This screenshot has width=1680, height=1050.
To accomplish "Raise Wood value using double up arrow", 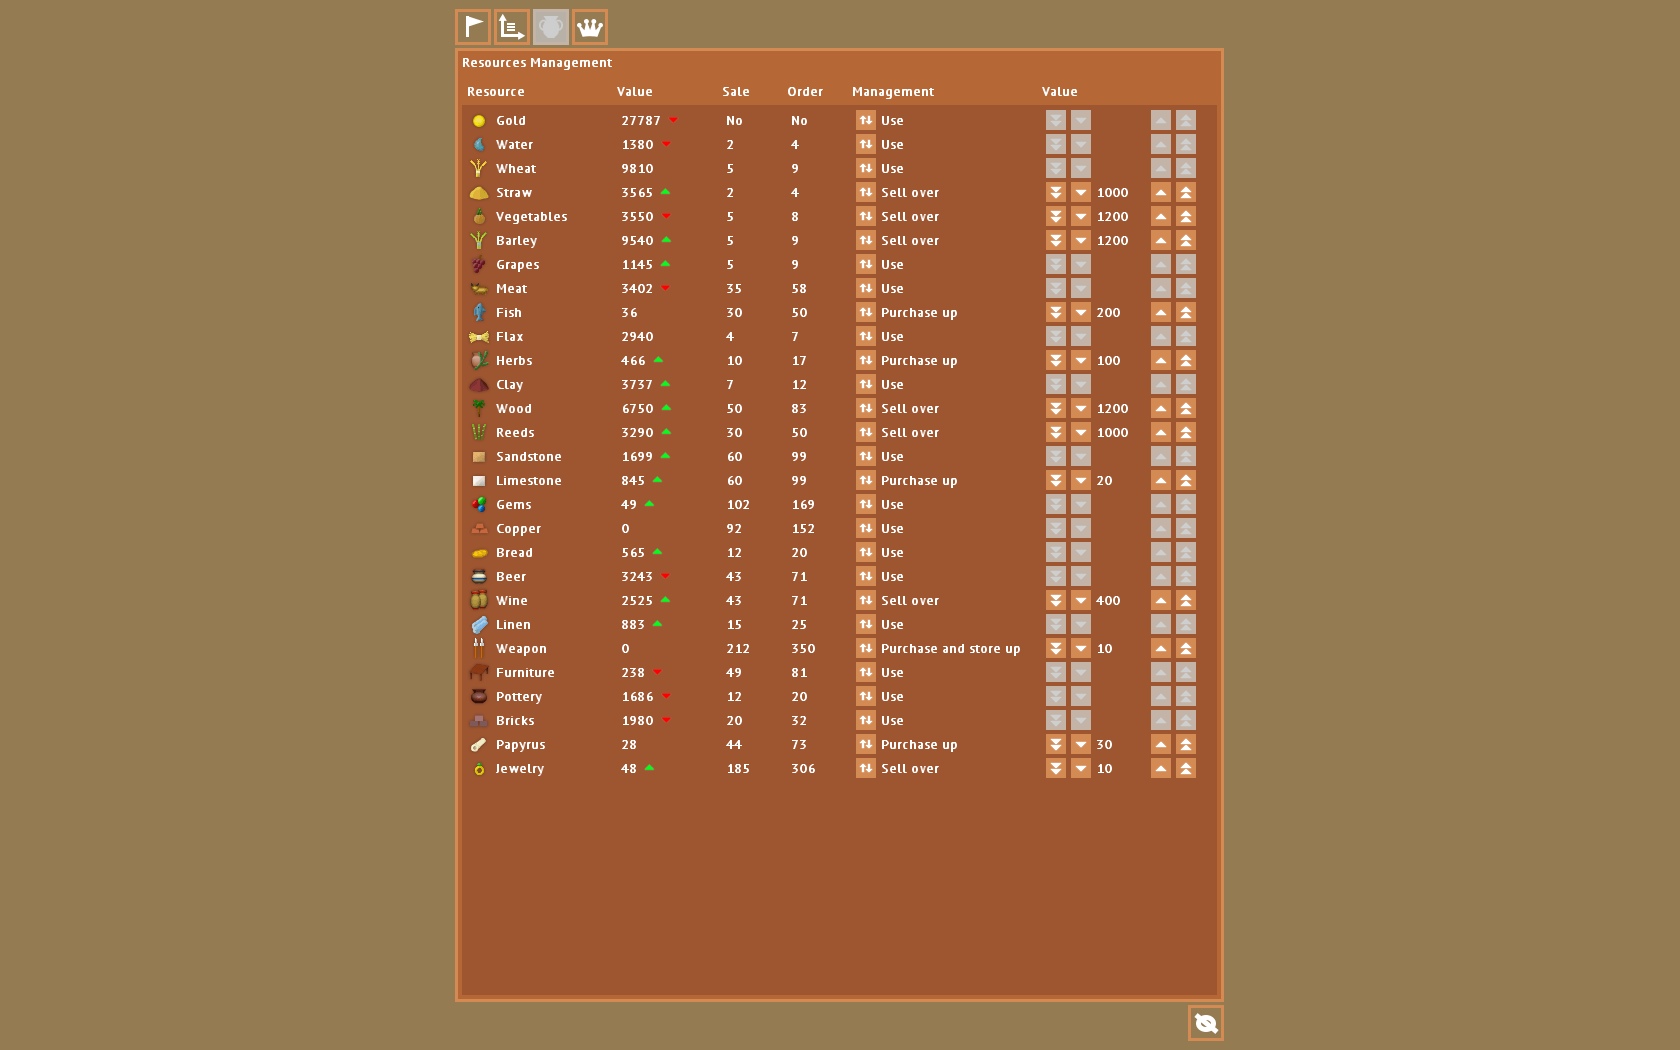I will pos(1186,408).
